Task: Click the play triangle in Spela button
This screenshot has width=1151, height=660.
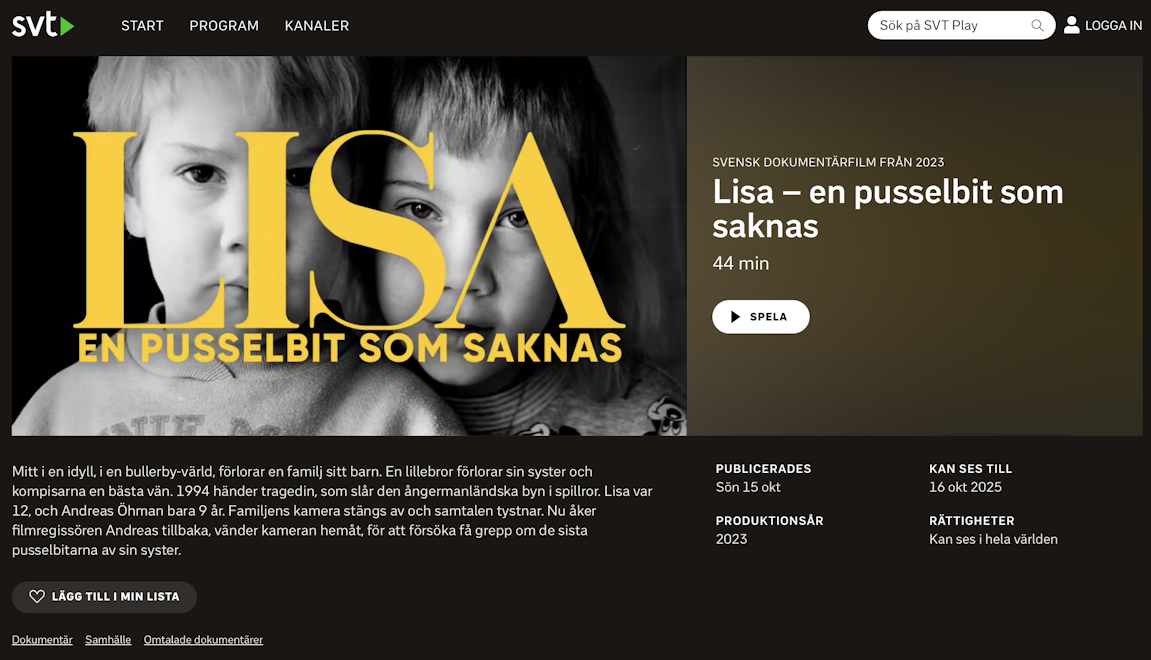Action: 736,317
